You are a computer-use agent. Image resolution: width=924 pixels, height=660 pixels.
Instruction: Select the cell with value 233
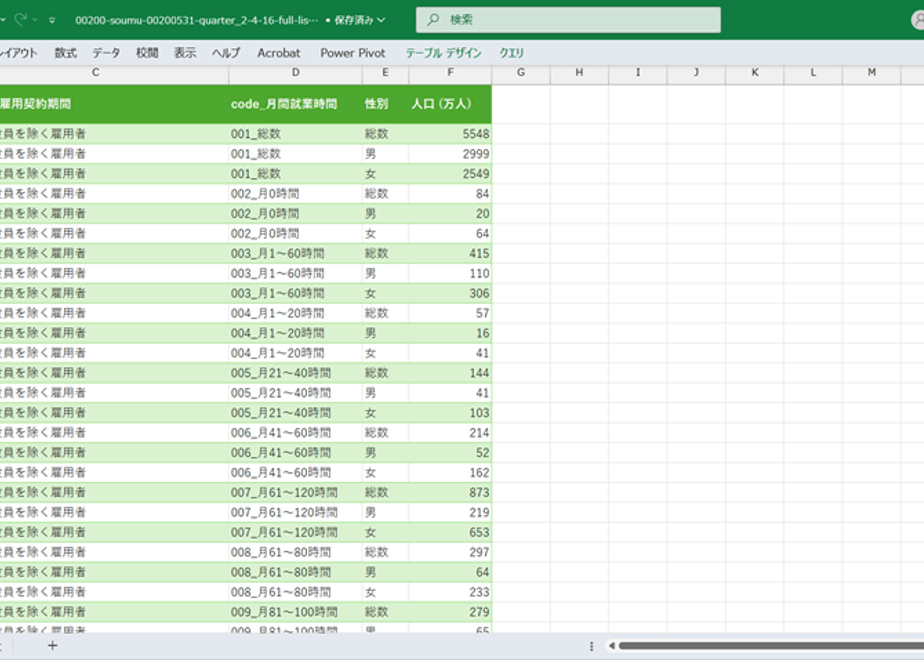point(450,592)
